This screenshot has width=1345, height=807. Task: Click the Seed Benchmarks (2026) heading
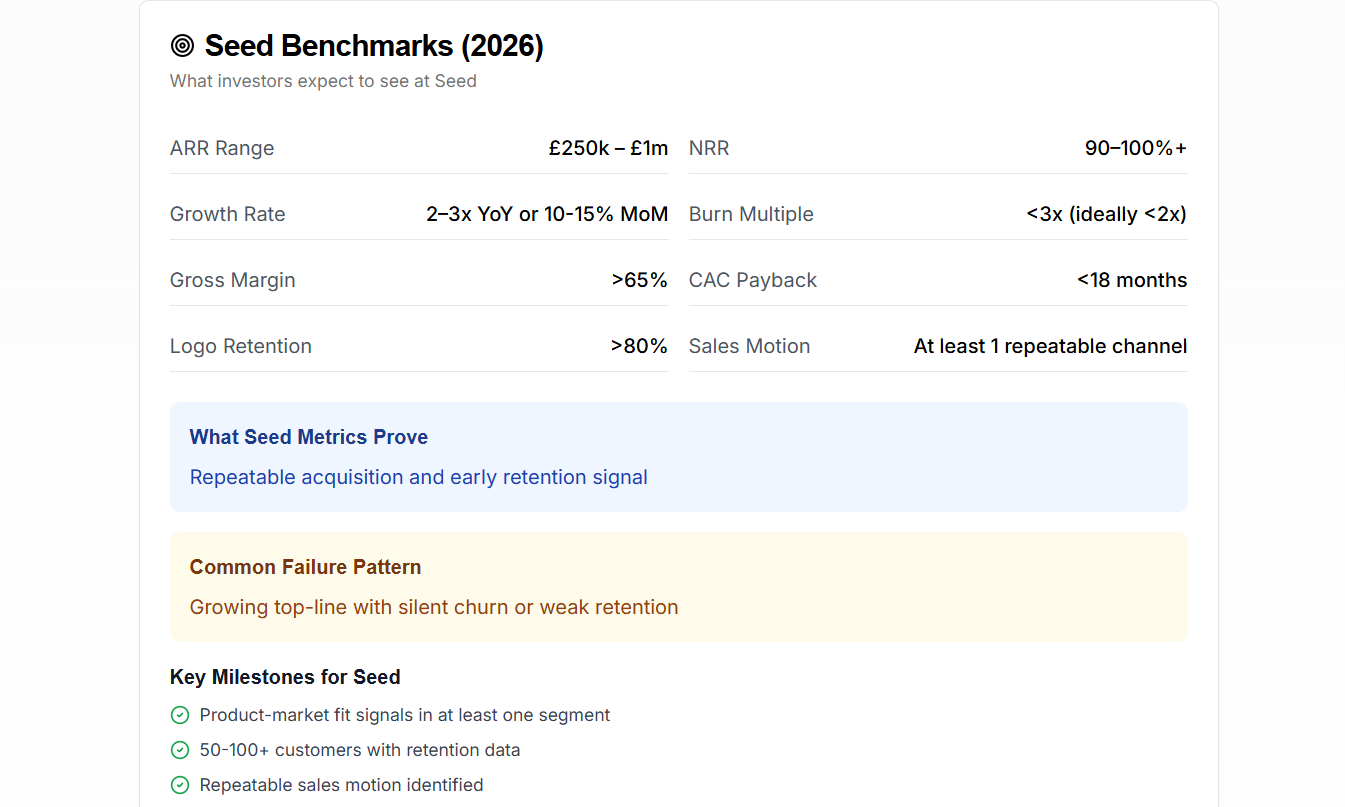[374, 46]
